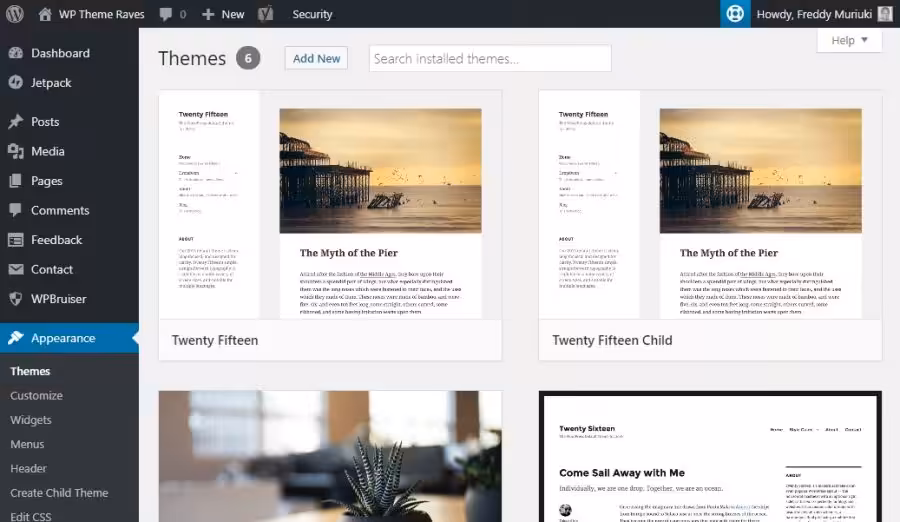This screenshot has width=900, height=522.
Task: Select the Twenty Fifteen Child theme screenshot
Action: [x=710, y=204]
